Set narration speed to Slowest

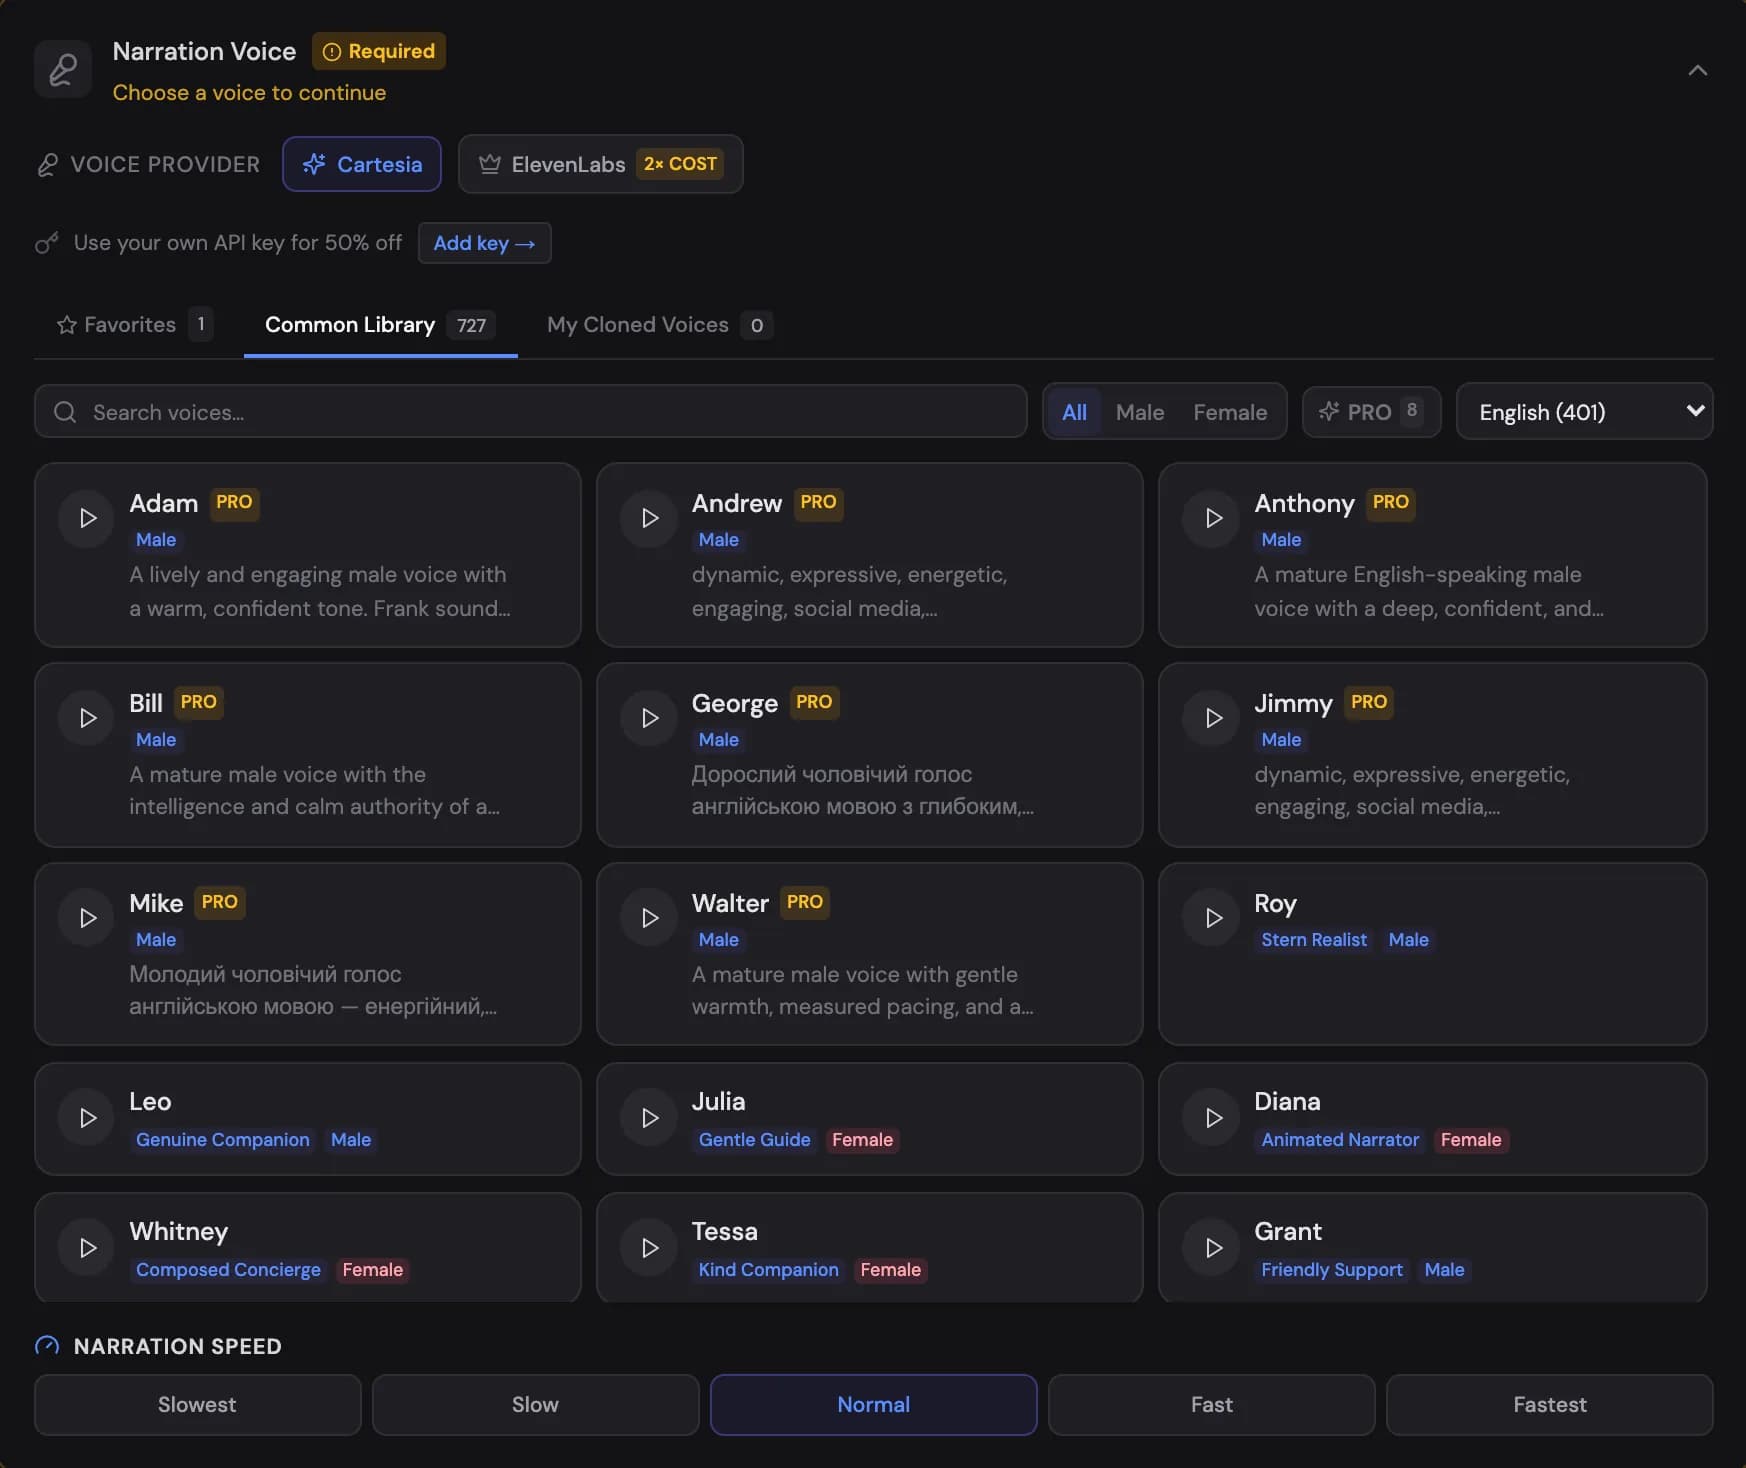point(197,1404)
